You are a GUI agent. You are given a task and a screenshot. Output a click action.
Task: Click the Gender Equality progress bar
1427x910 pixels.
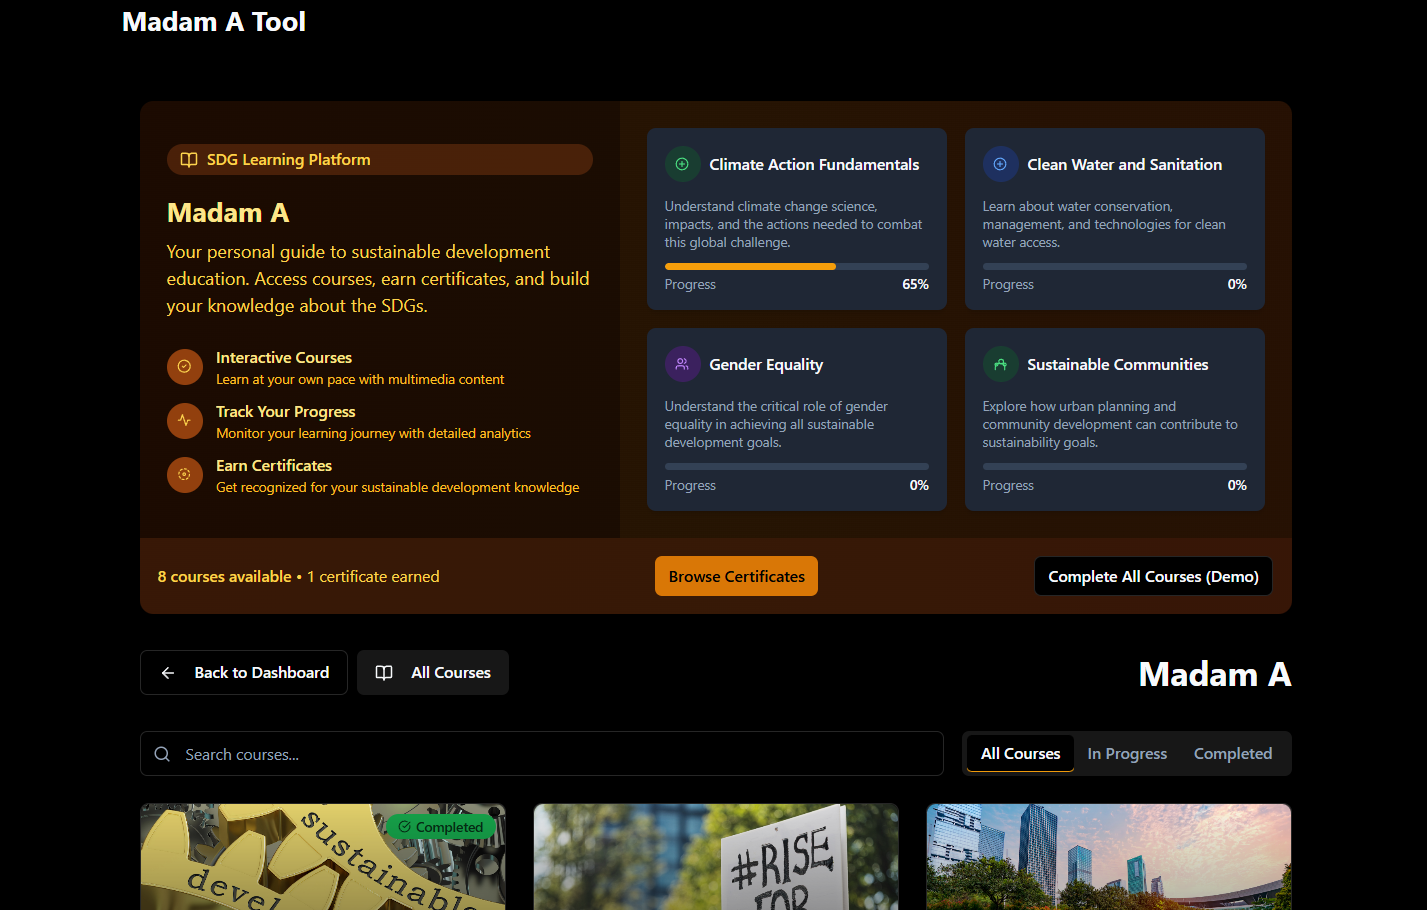point(797,466)
